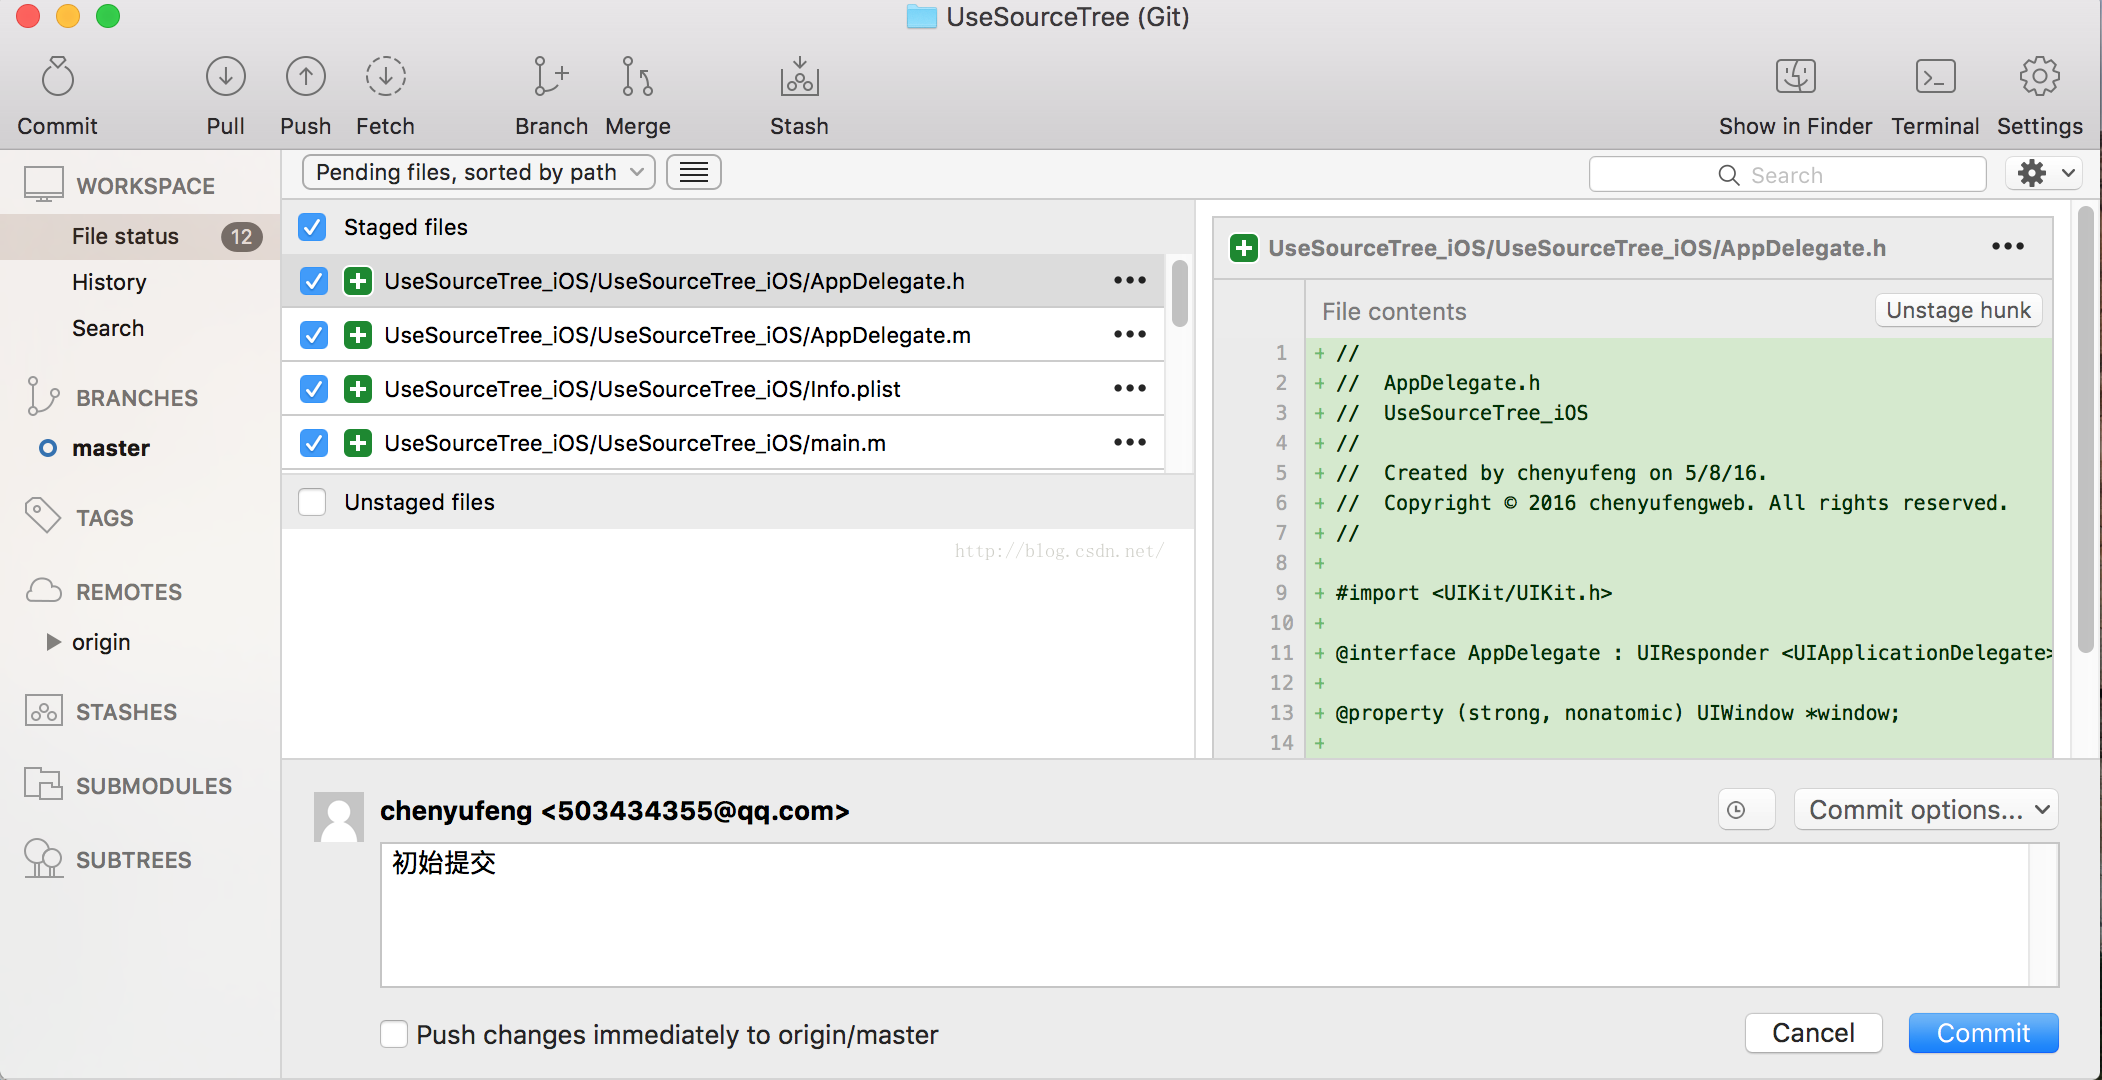Click the blue Commit button
The width and height of the screenshot is (2102, 1080).
pyautogui.click(x=1982, y=1033)
